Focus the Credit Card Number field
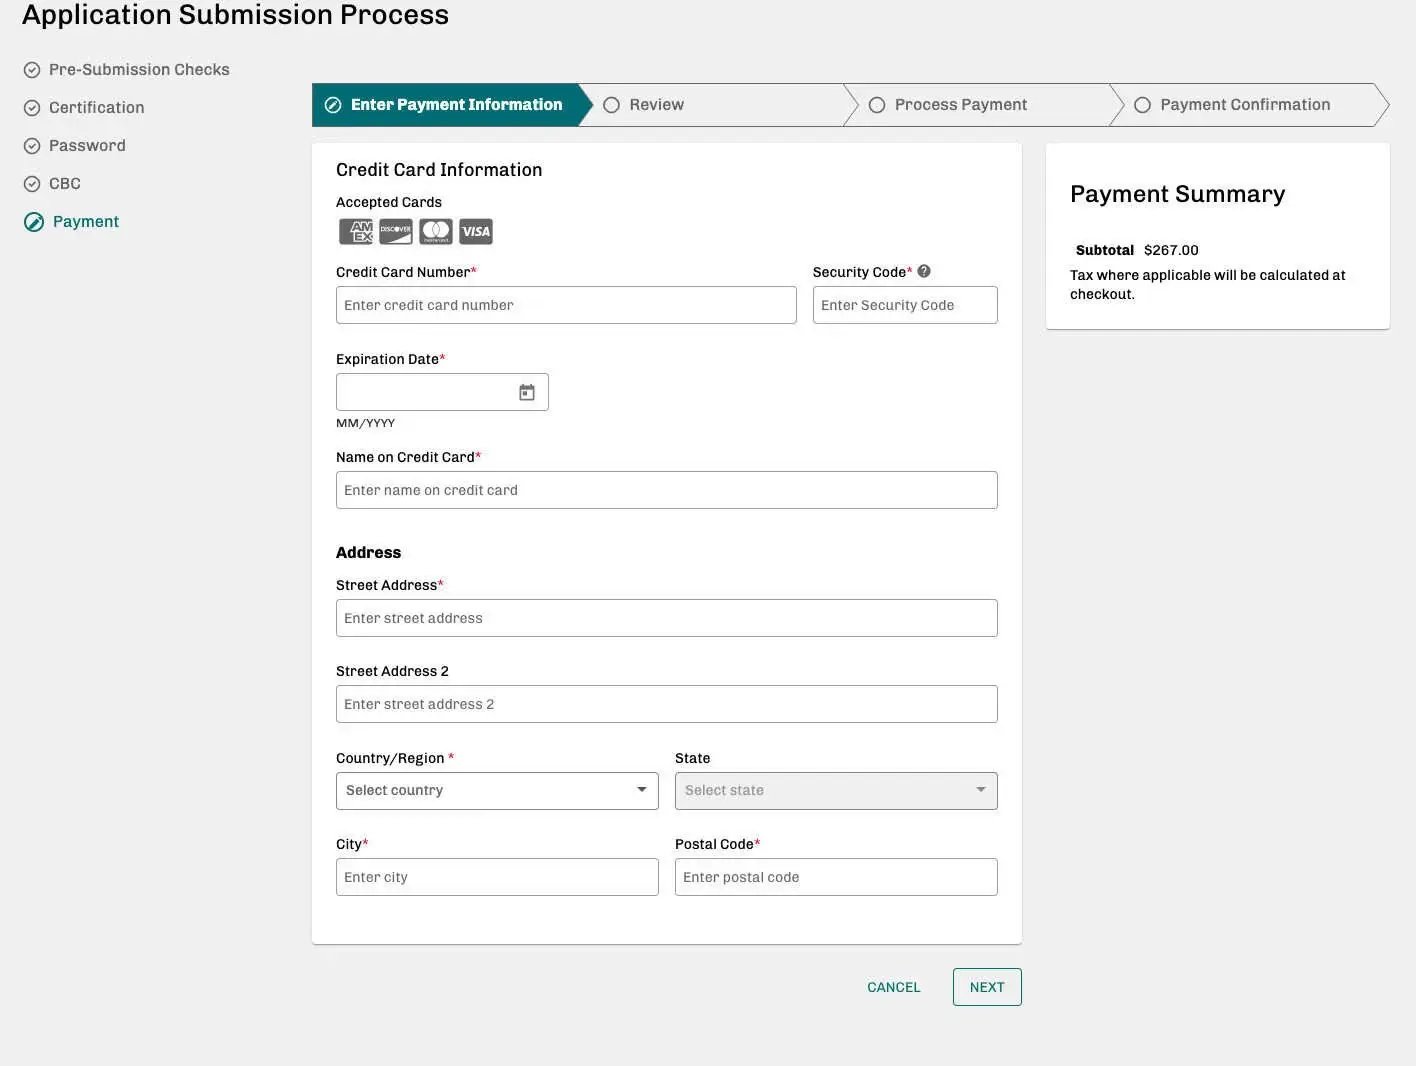This screenshot has height=1066, width=1416. point(566,305)
